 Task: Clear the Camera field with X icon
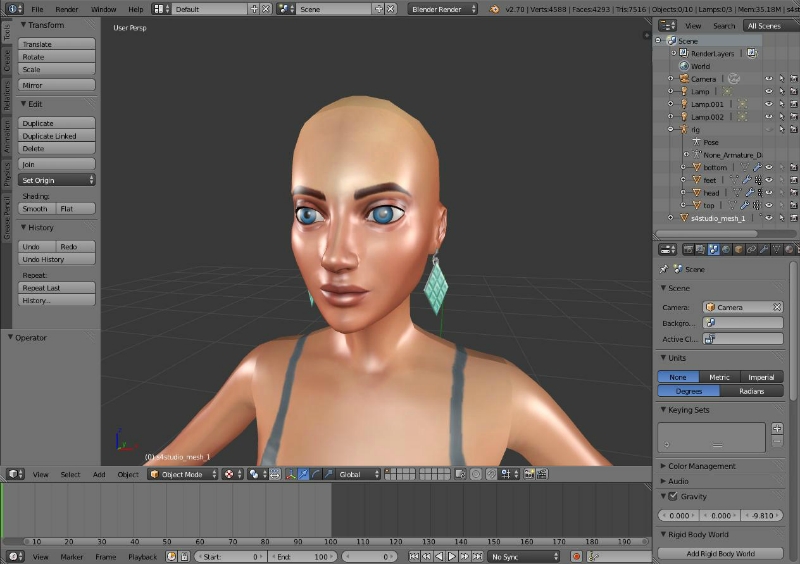(x=776, y=307)
